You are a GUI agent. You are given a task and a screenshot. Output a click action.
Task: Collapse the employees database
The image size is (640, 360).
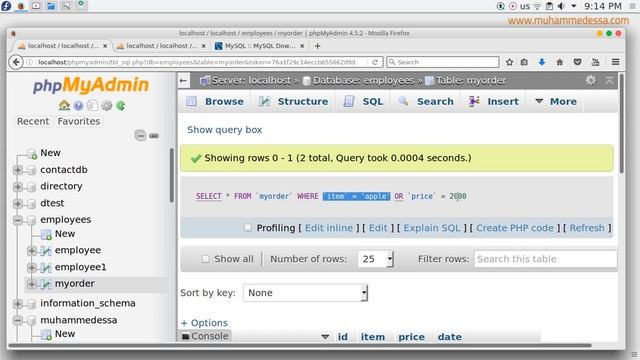pos(18,220)
